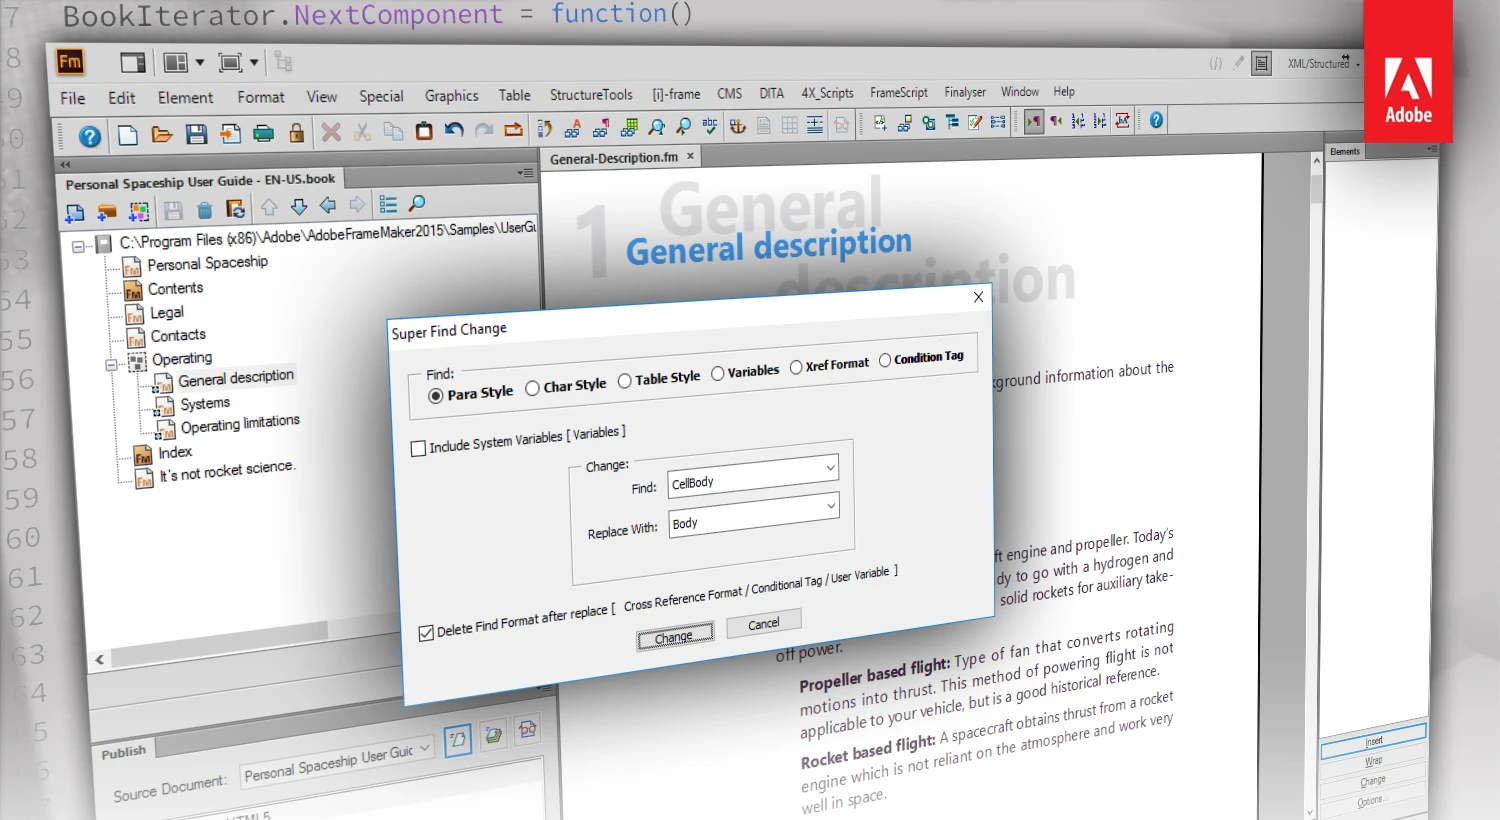Select the Xref Format radio button
Screen dimensions: 1500x820
(x=796, y=367)
